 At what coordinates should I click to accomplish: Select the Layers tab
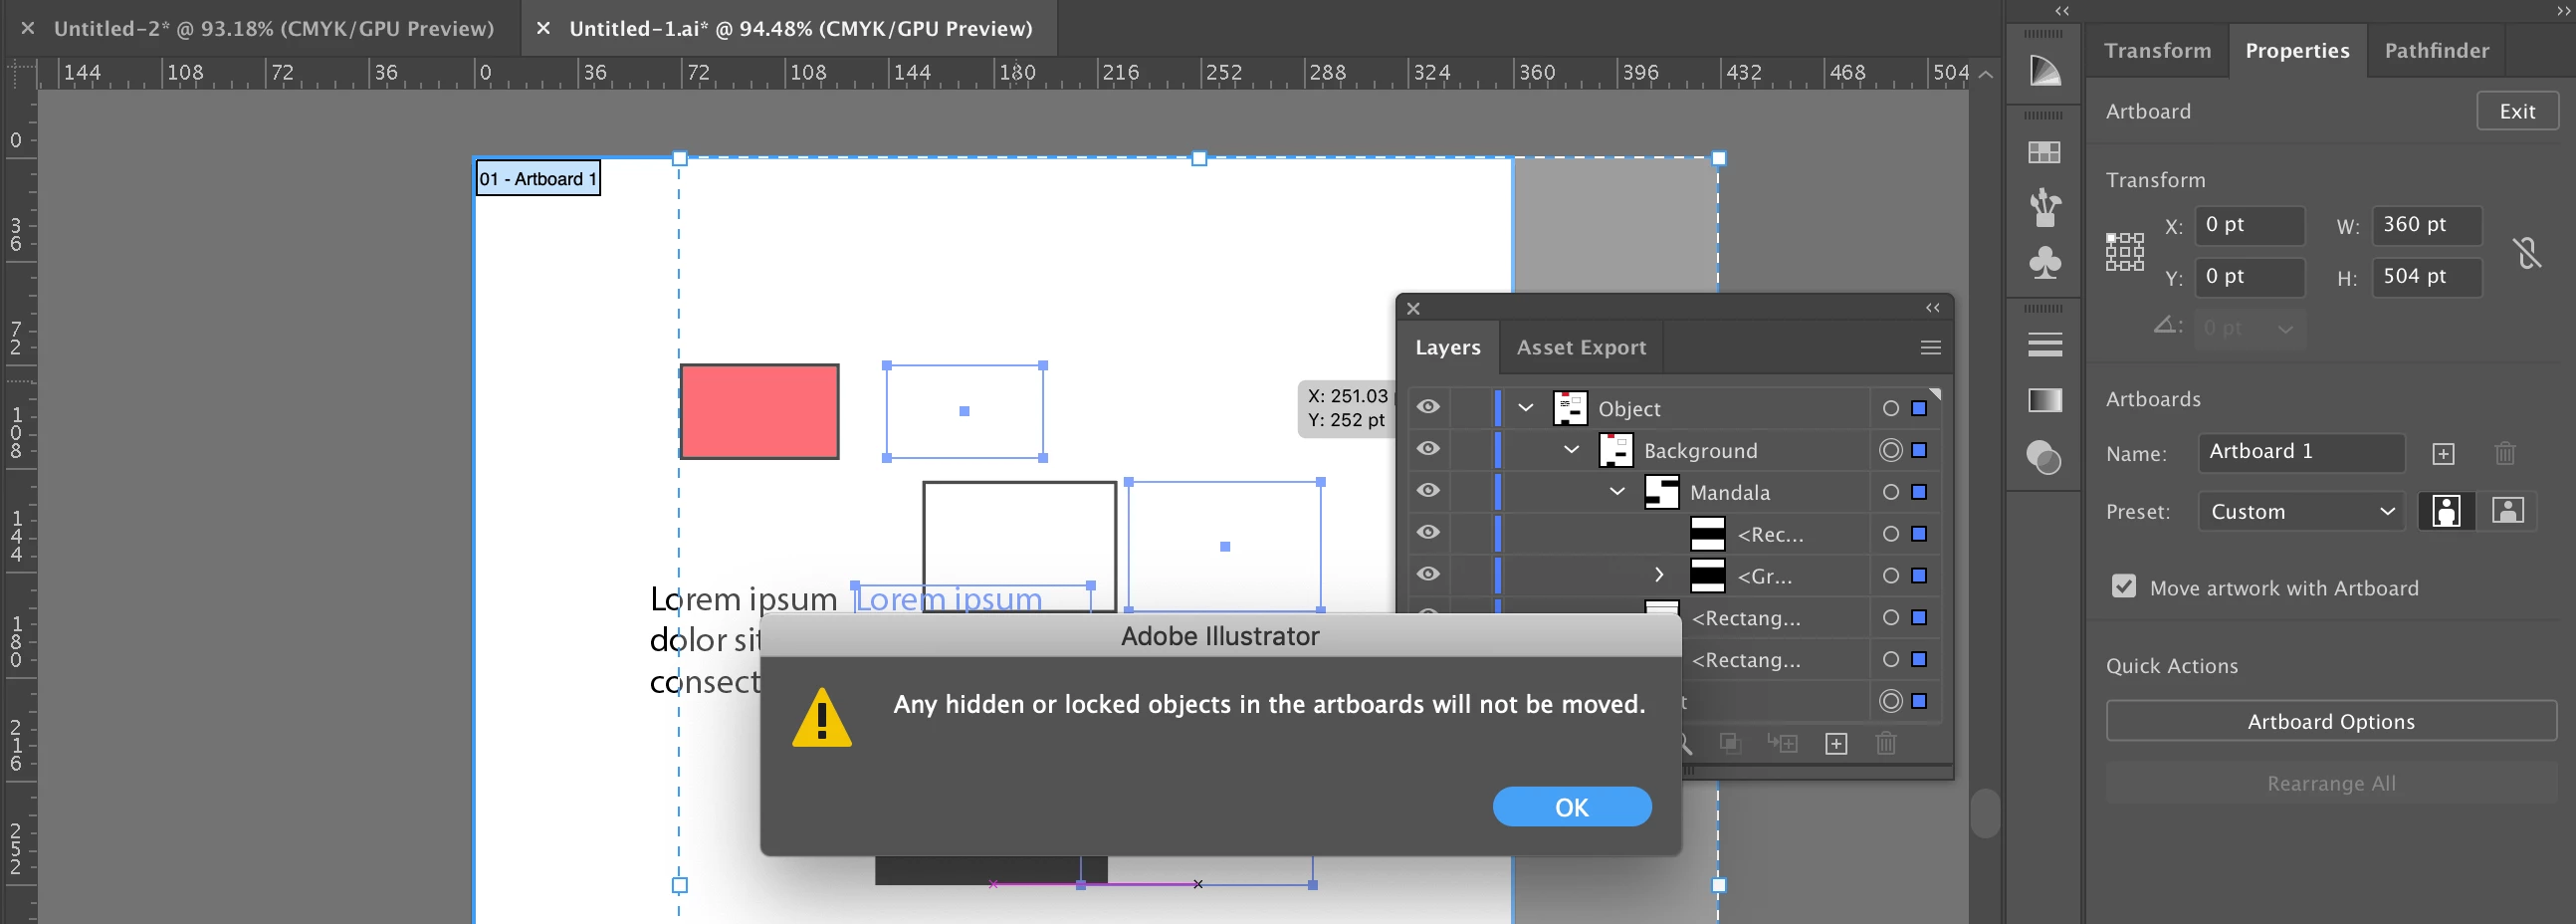(1447, 348)
